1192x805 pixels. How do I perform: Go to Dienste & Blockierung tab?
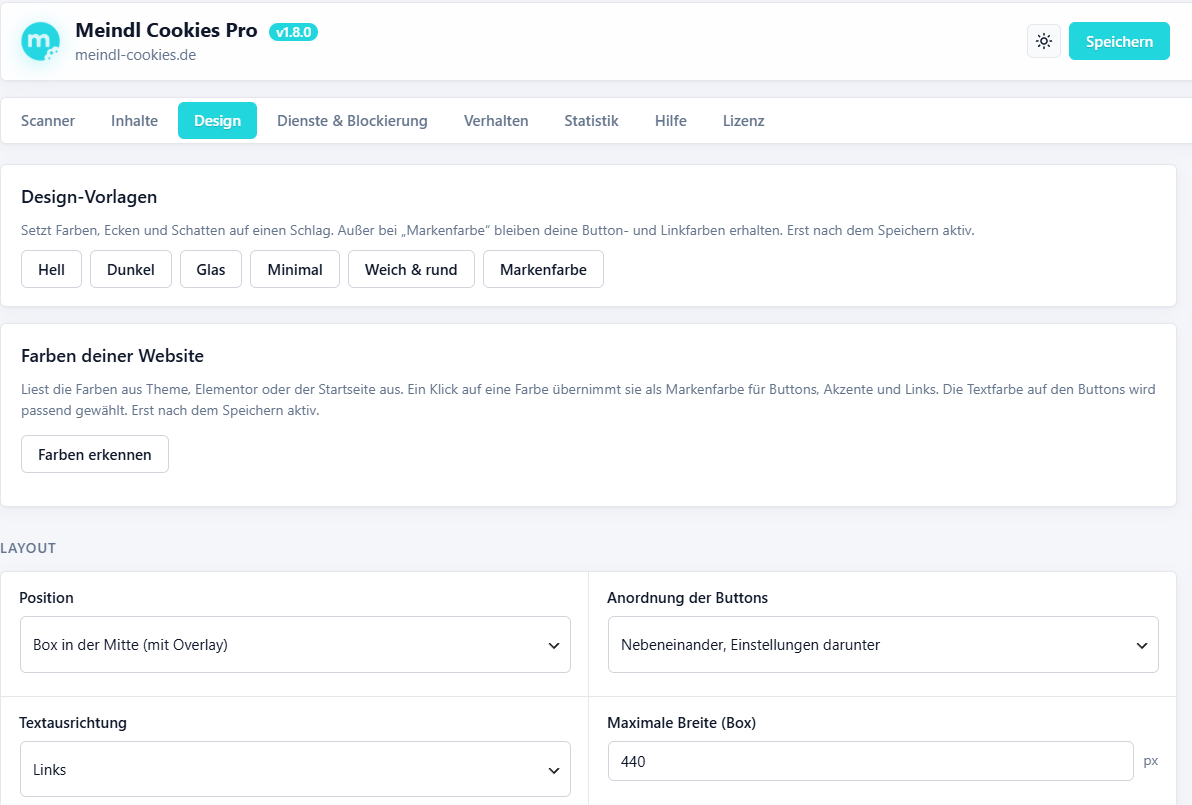352,121
